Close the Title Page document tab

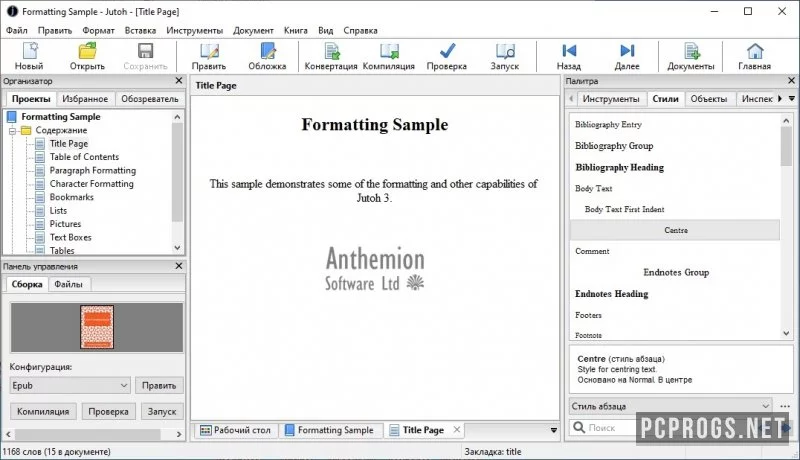[457, 430]
